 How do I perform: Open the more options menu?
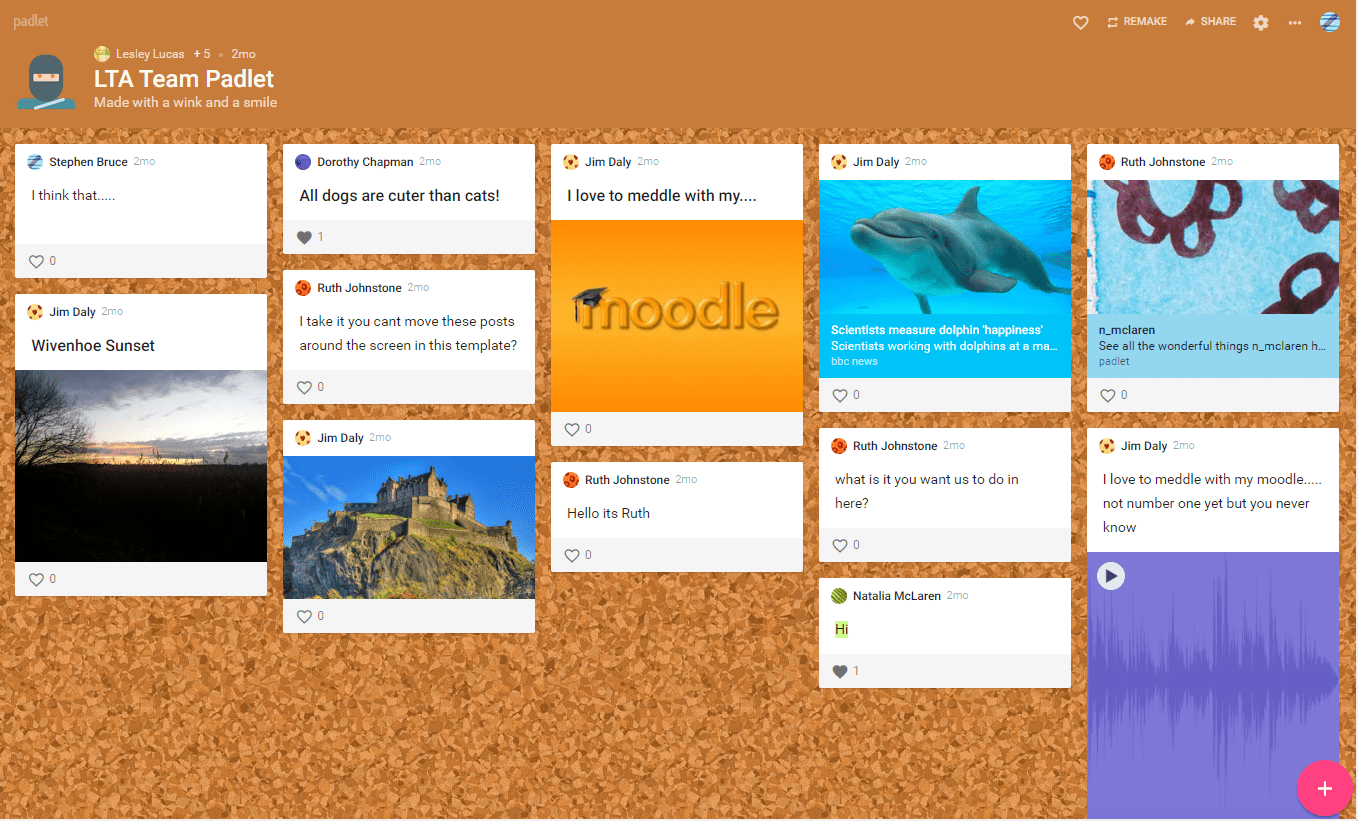click(1294, 21)
